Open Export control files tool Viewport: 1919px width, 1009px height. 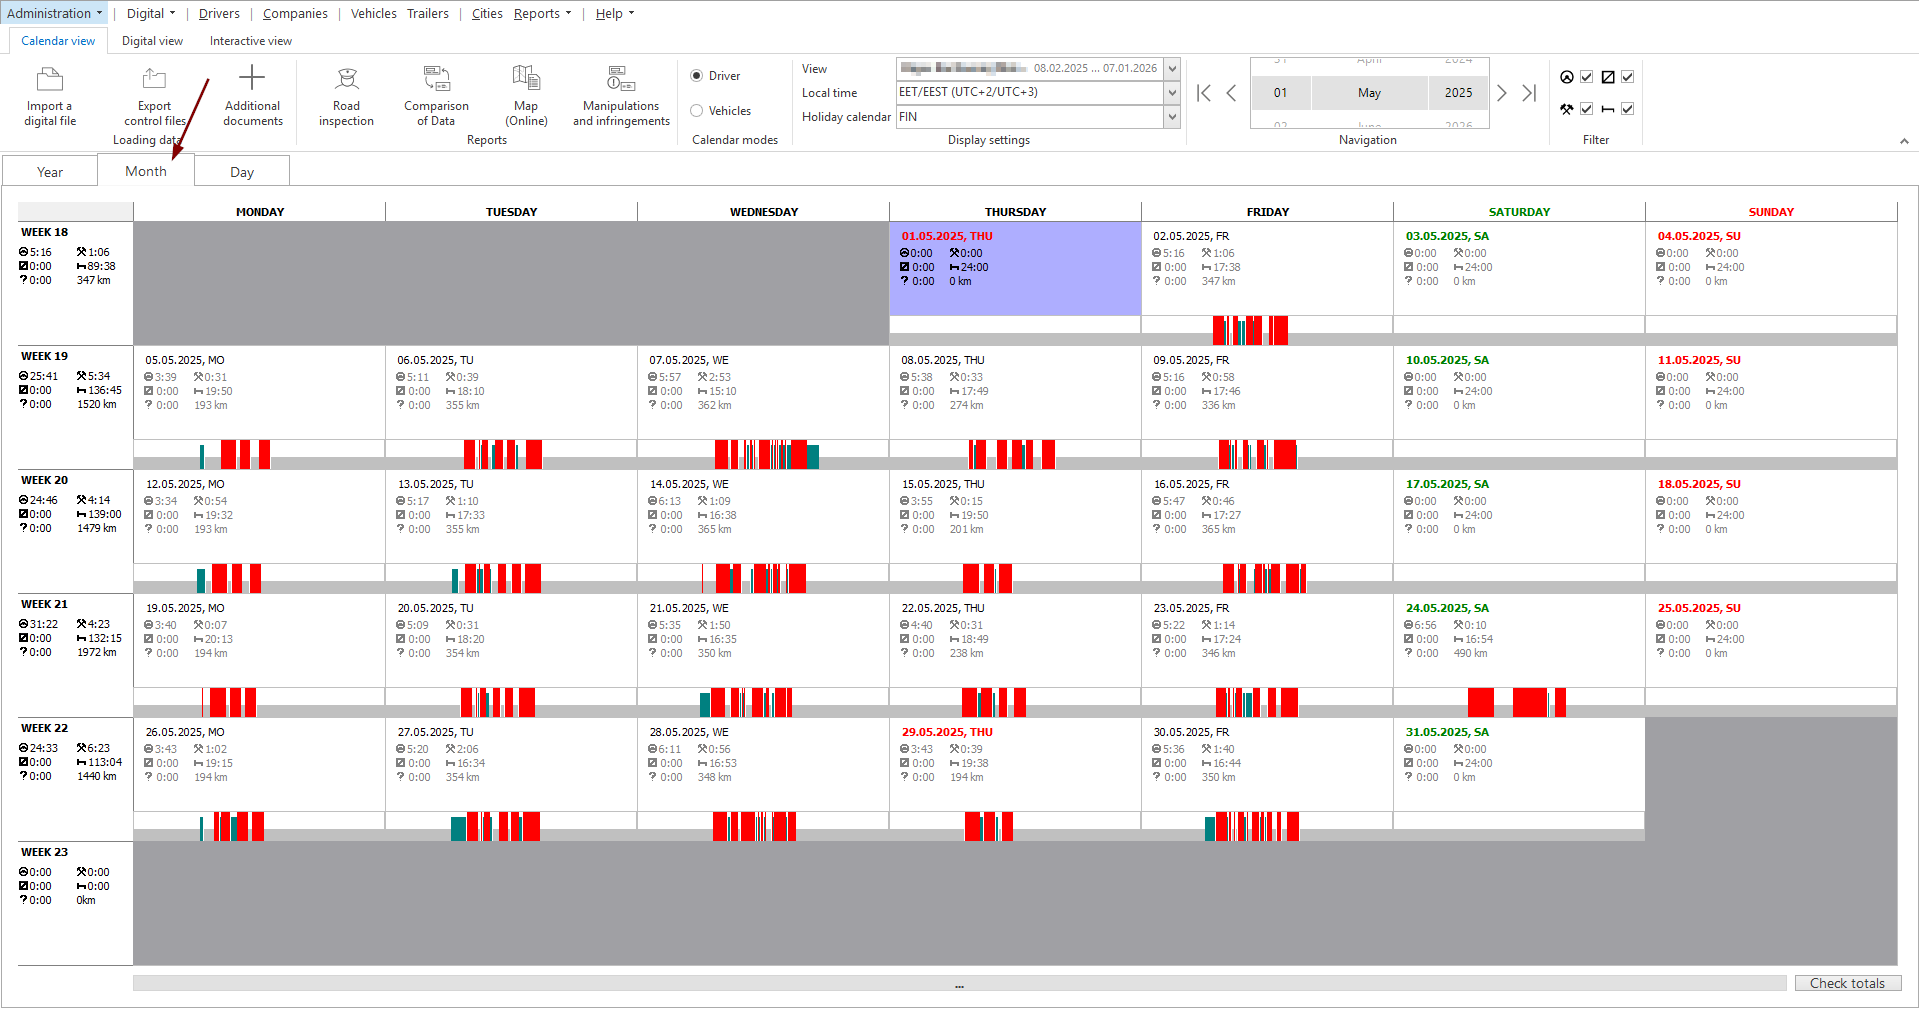coord(154,97)
